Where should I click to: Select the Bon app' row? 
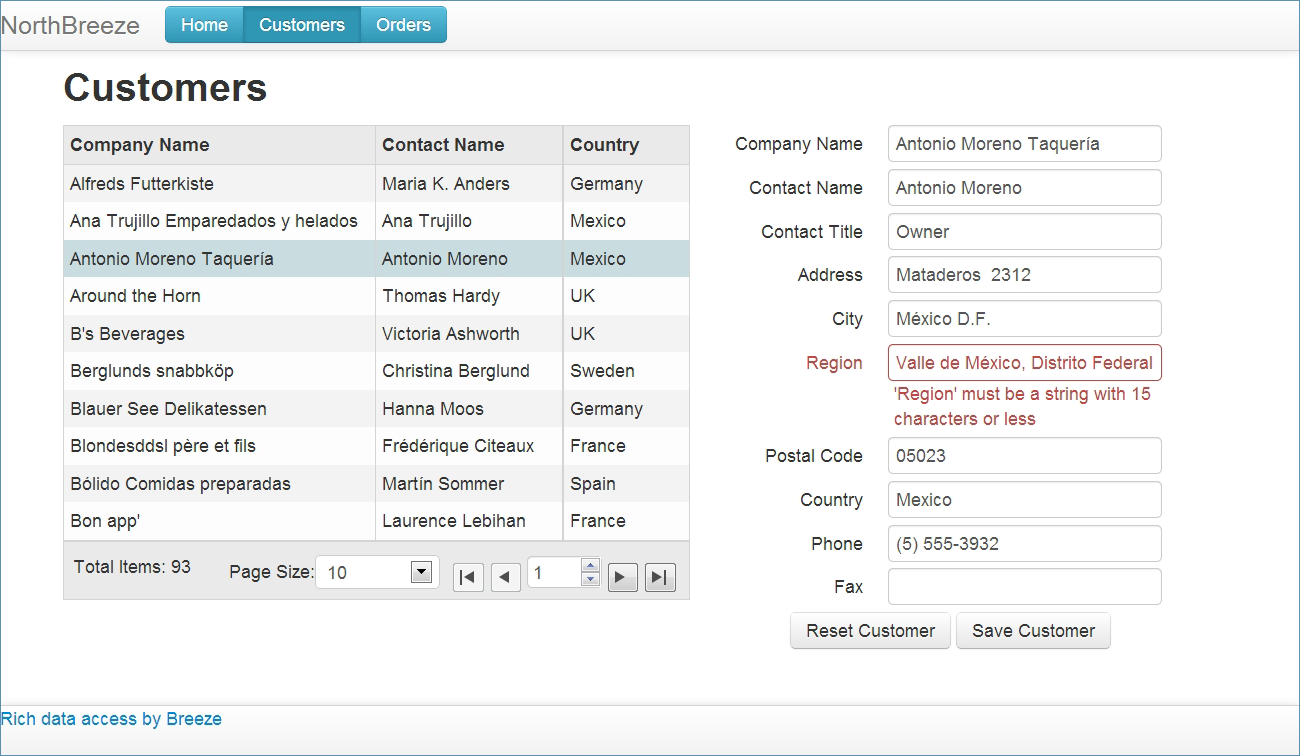pyautogui.click(x=376, y=521)
